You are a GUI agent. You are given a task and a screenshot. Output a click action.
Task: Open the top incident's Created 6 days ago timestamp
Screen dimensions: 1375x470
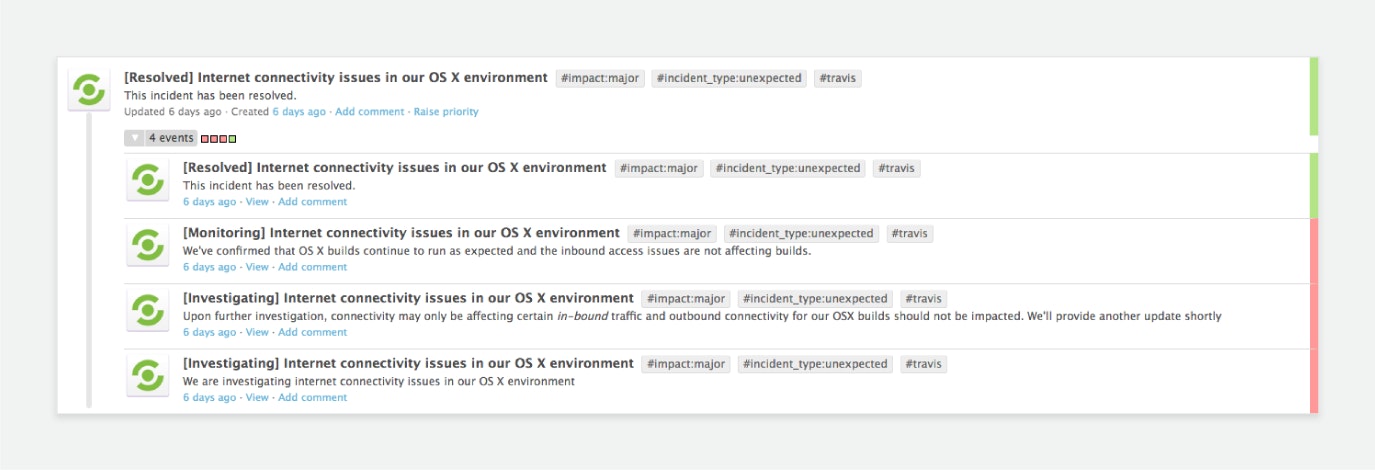[x=299, y=112]
